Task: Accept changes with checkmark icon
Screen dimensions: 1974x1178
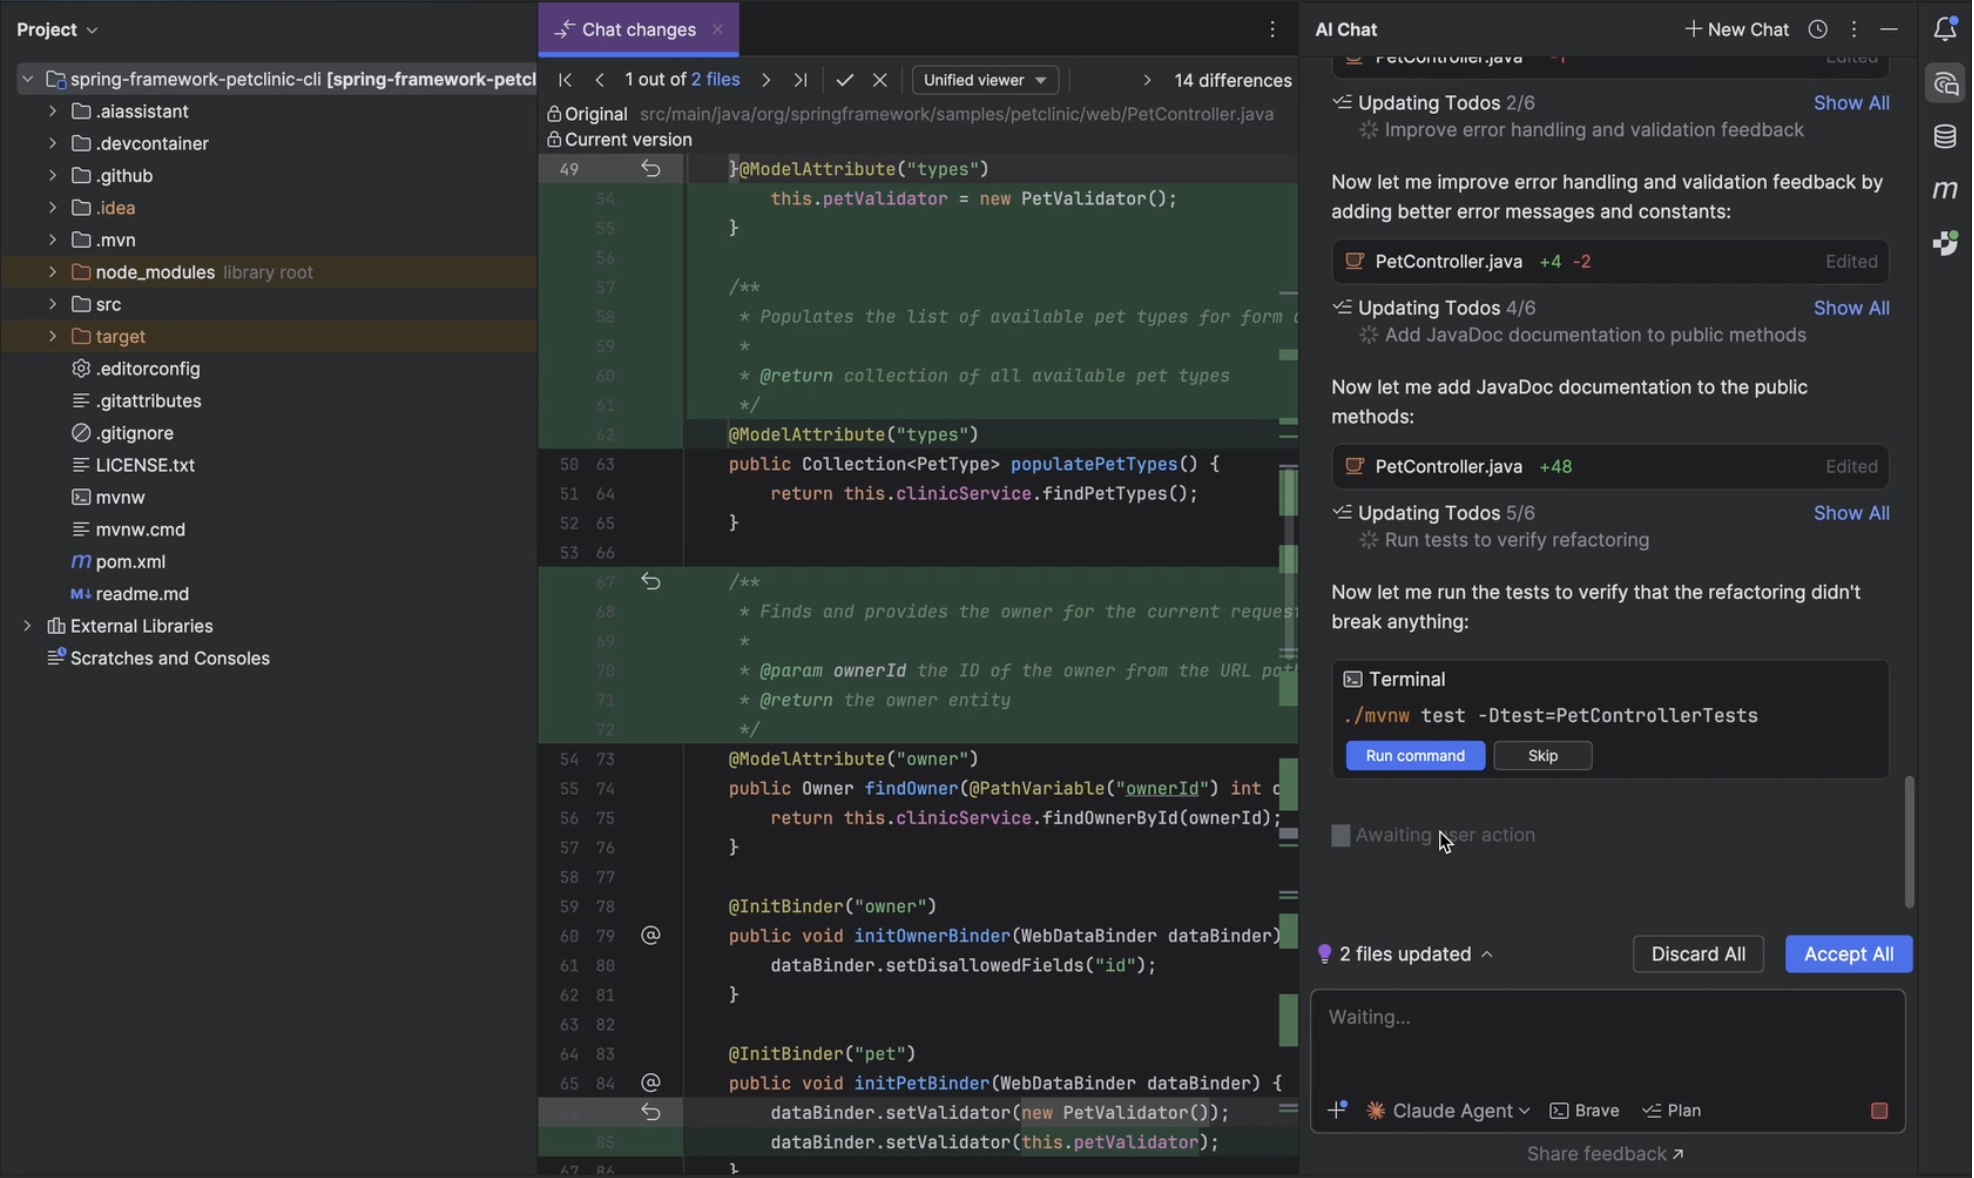Action: [845, 80]
